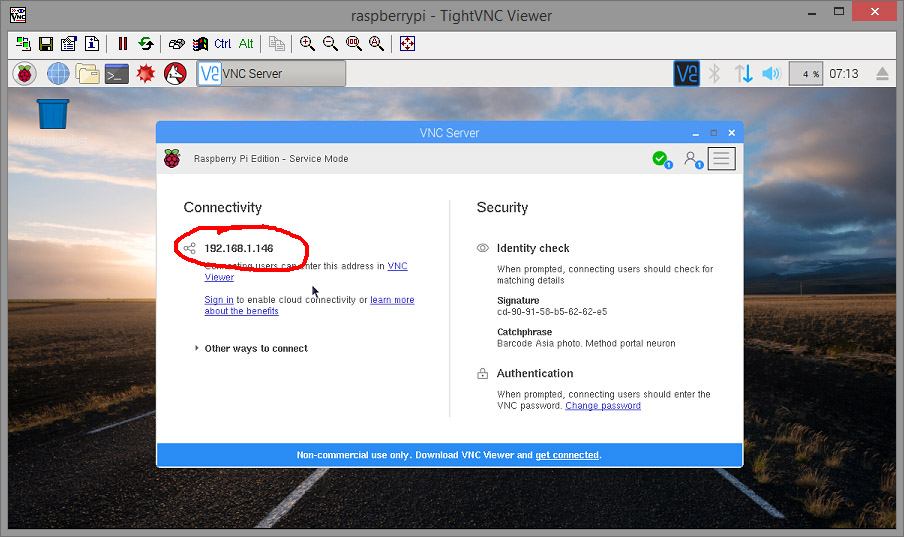Click the VNC tray icon in panel
Viewport: 904px width, 537px height.
tap(687, 74)
